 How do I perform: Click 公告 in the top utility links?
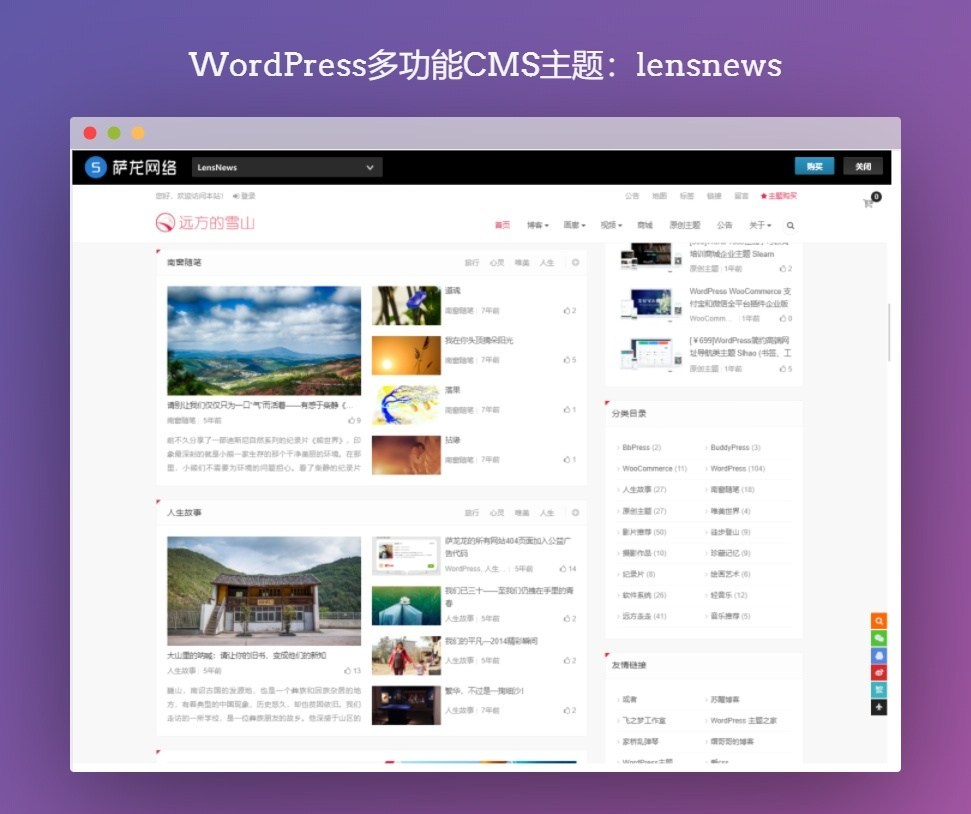pos(632,196)
